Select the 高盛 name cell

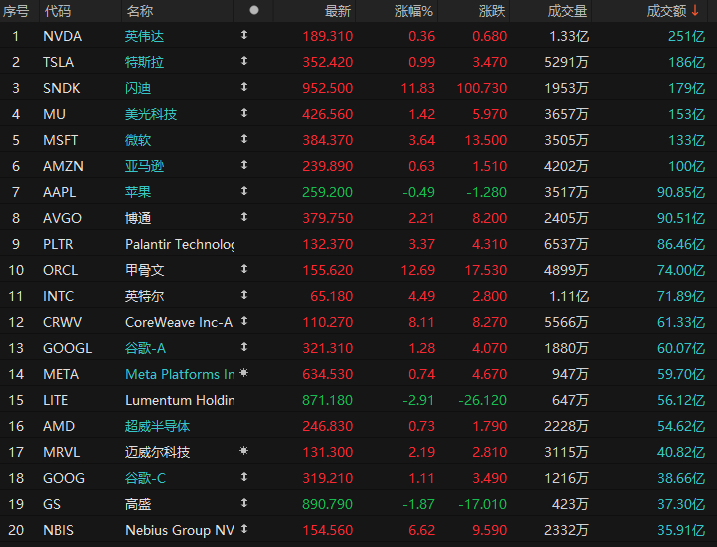coord(138,504)
